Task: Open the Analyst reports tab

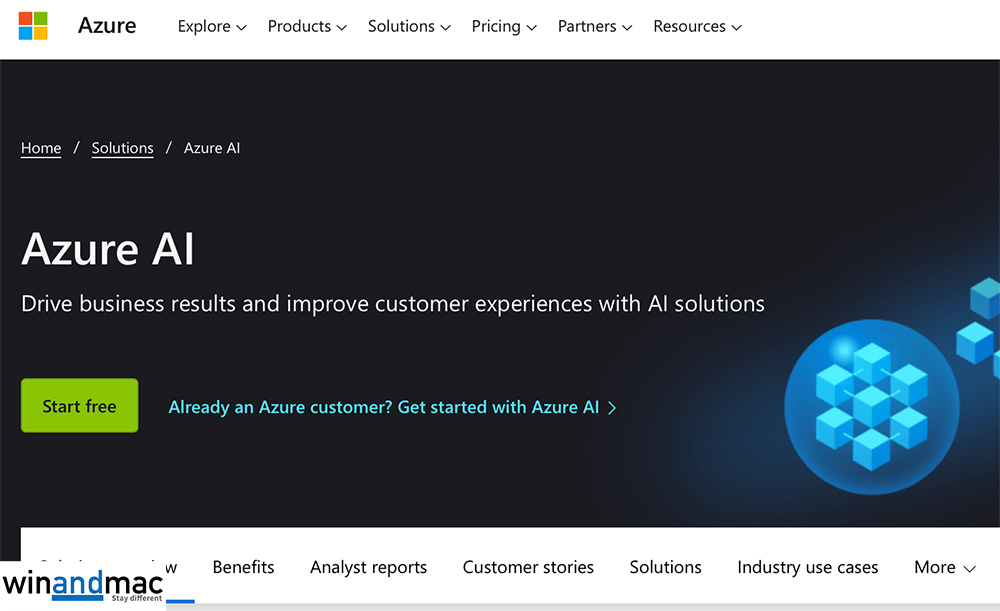Action: 368,567
